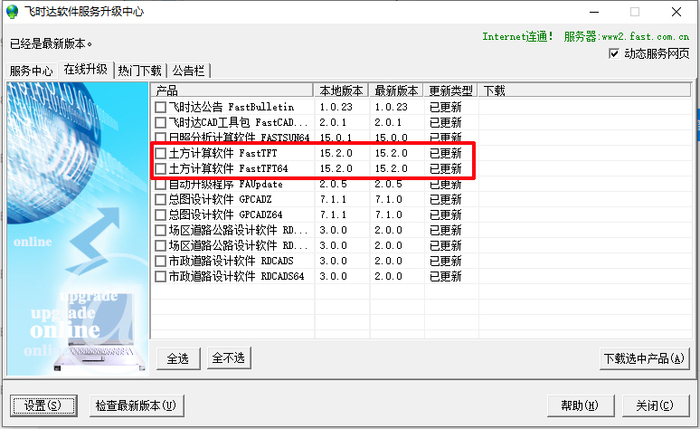Select 飞时达公告 FastBulletin product name
Image resolution: width=700 pixels, height=429 pixels.
click(x=231, y=107)
